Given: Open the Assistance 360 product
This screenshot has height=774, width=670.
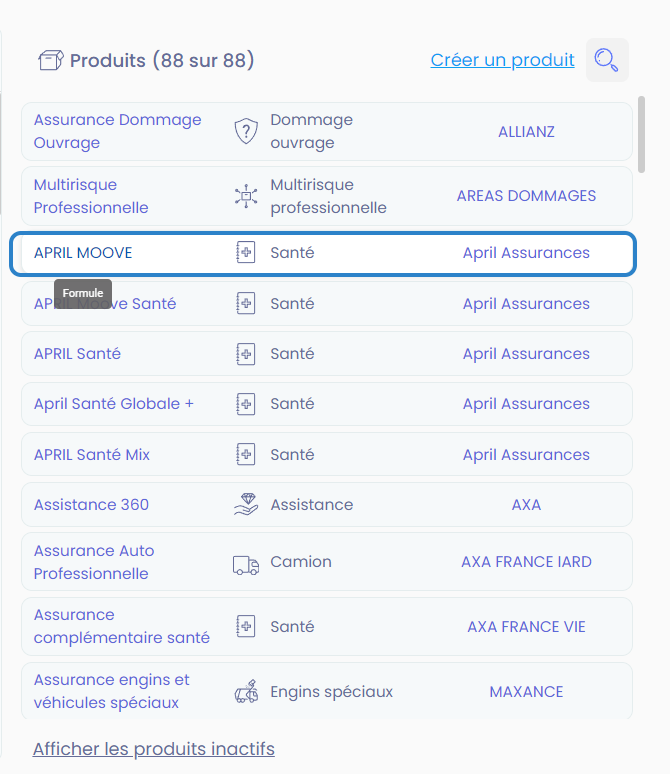Looking at the screenshot, I should 91,504.
